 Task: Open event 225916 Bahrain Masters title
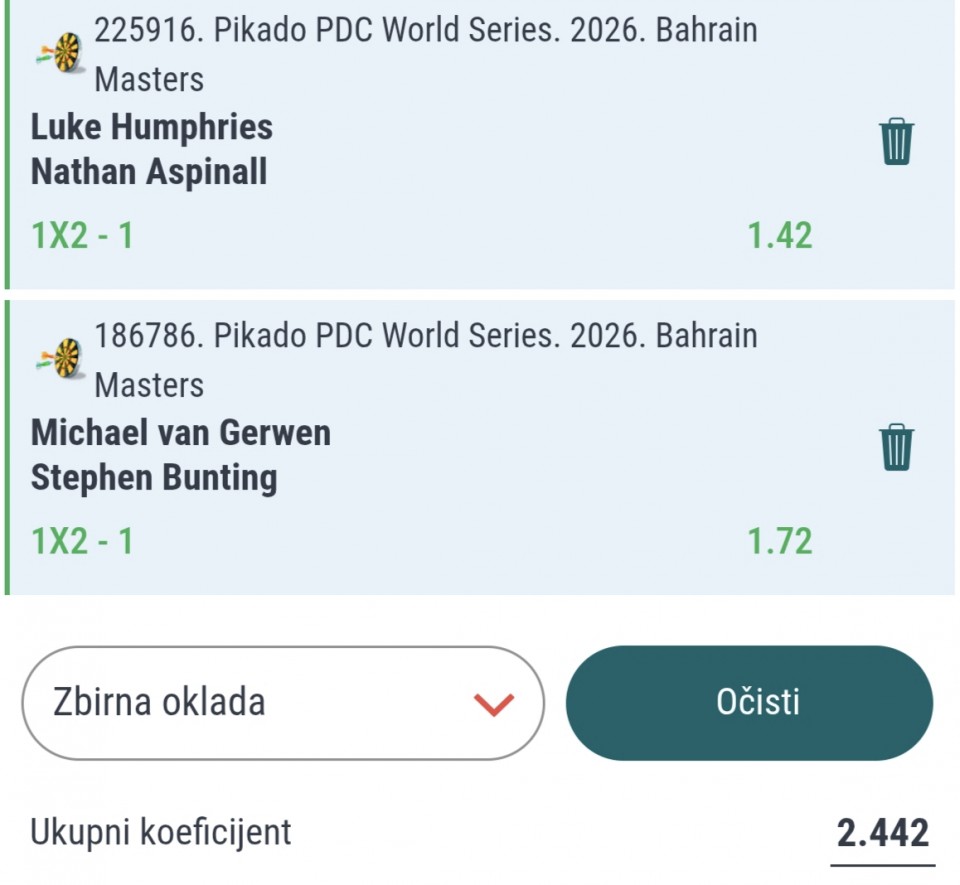click(x=425, y=31)
